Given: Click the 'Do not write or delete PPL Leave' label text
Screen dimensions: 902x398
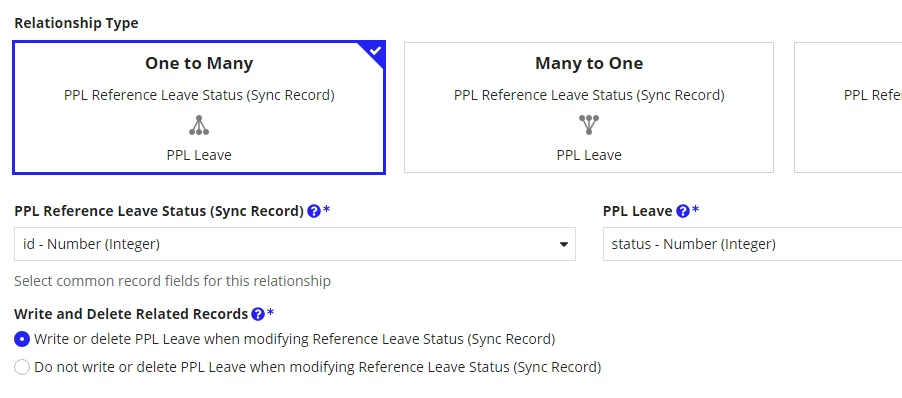Looking at the screenshot, I should (x=318, y=367).
